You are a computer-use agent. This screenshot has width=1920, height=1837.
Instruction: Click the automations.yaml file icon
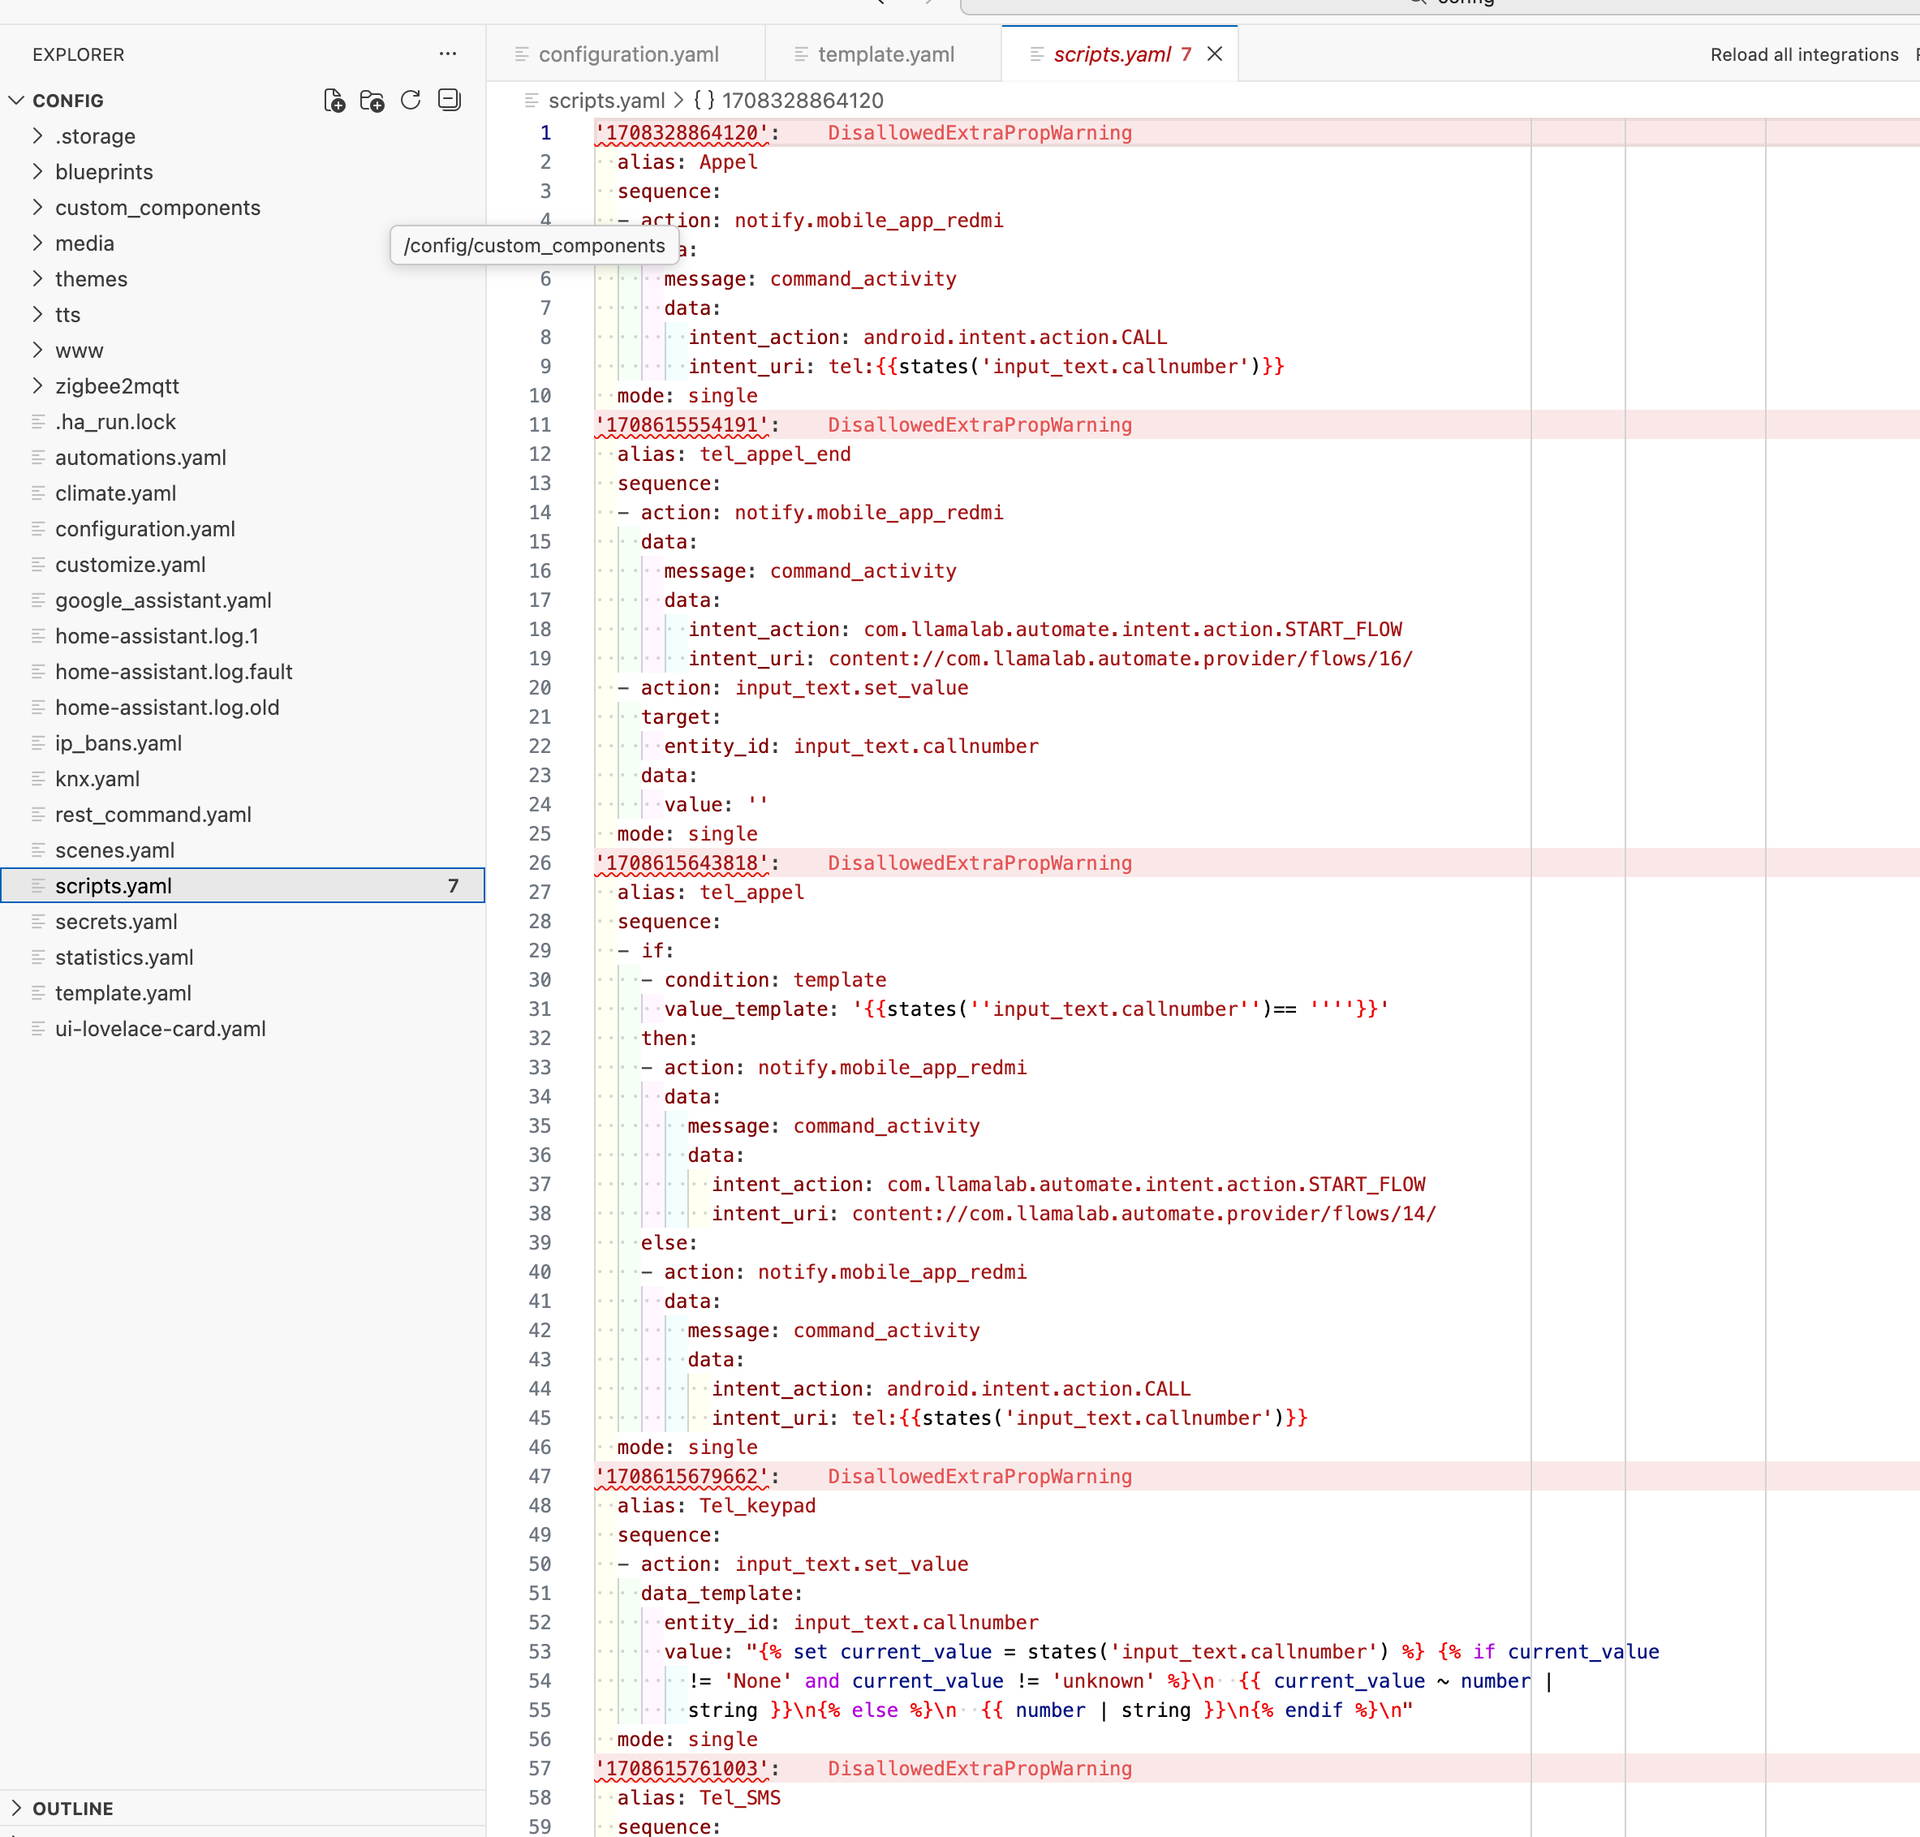(38, 457)
